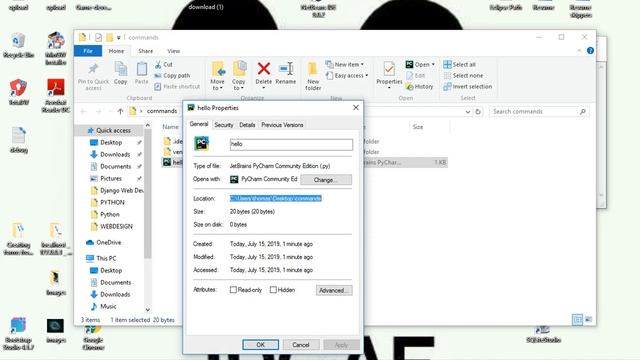
Task: Click the Change... button
Action: (x=326, y=180)
